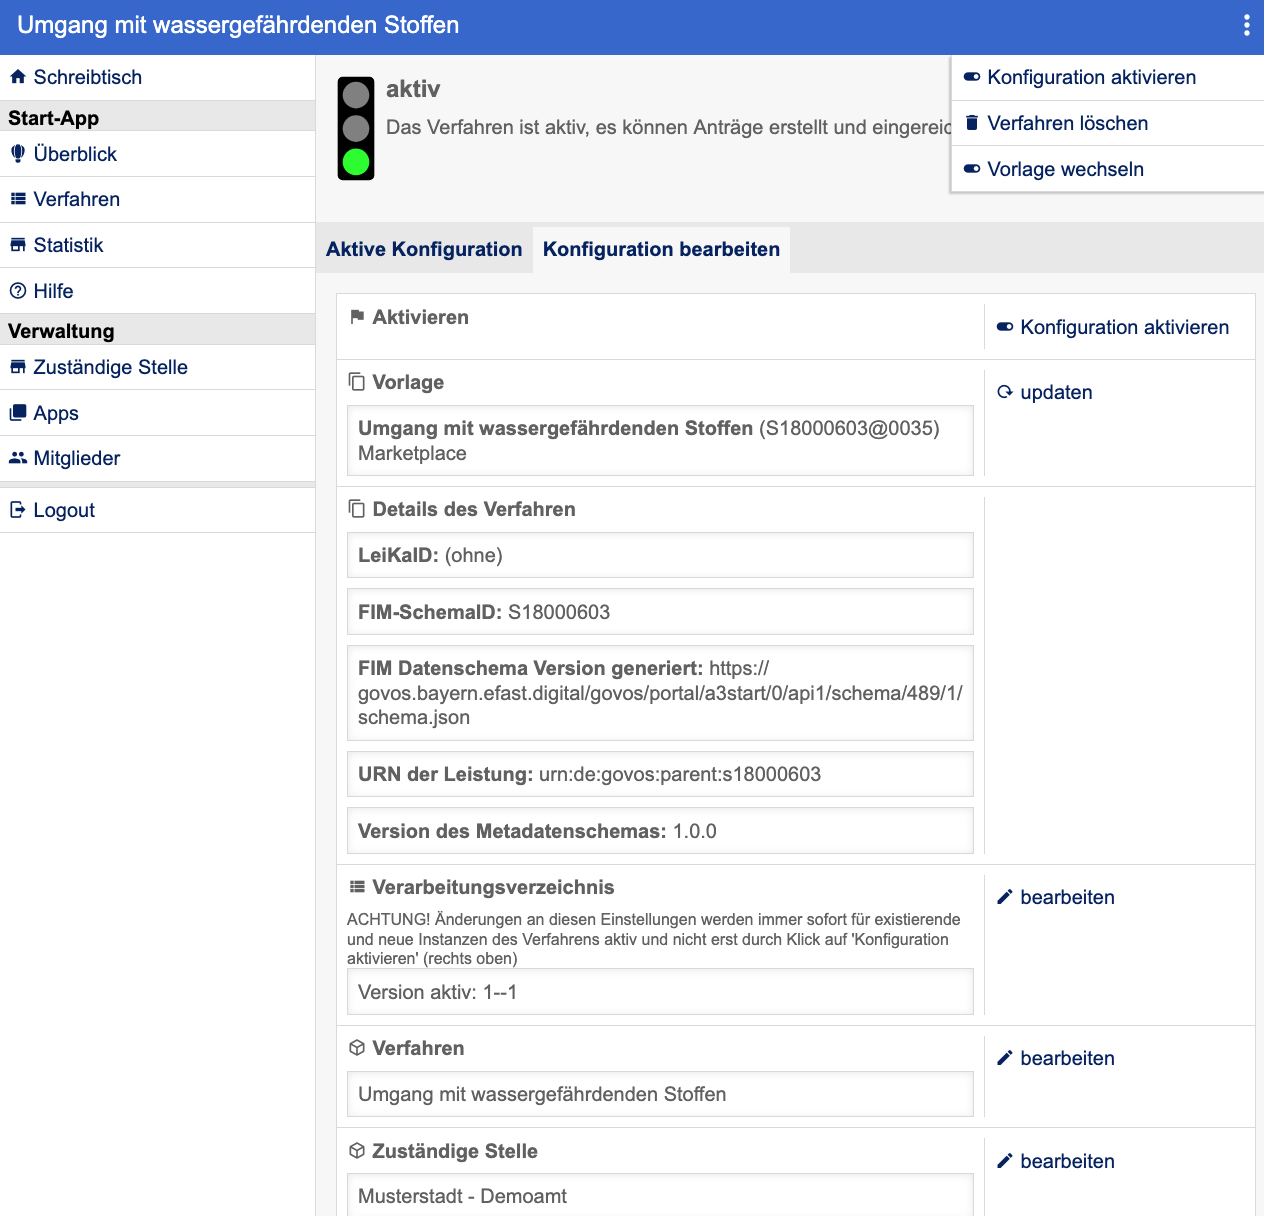
Task: Click the Hilfe question mark icon
Action: [x=18, y=291]
